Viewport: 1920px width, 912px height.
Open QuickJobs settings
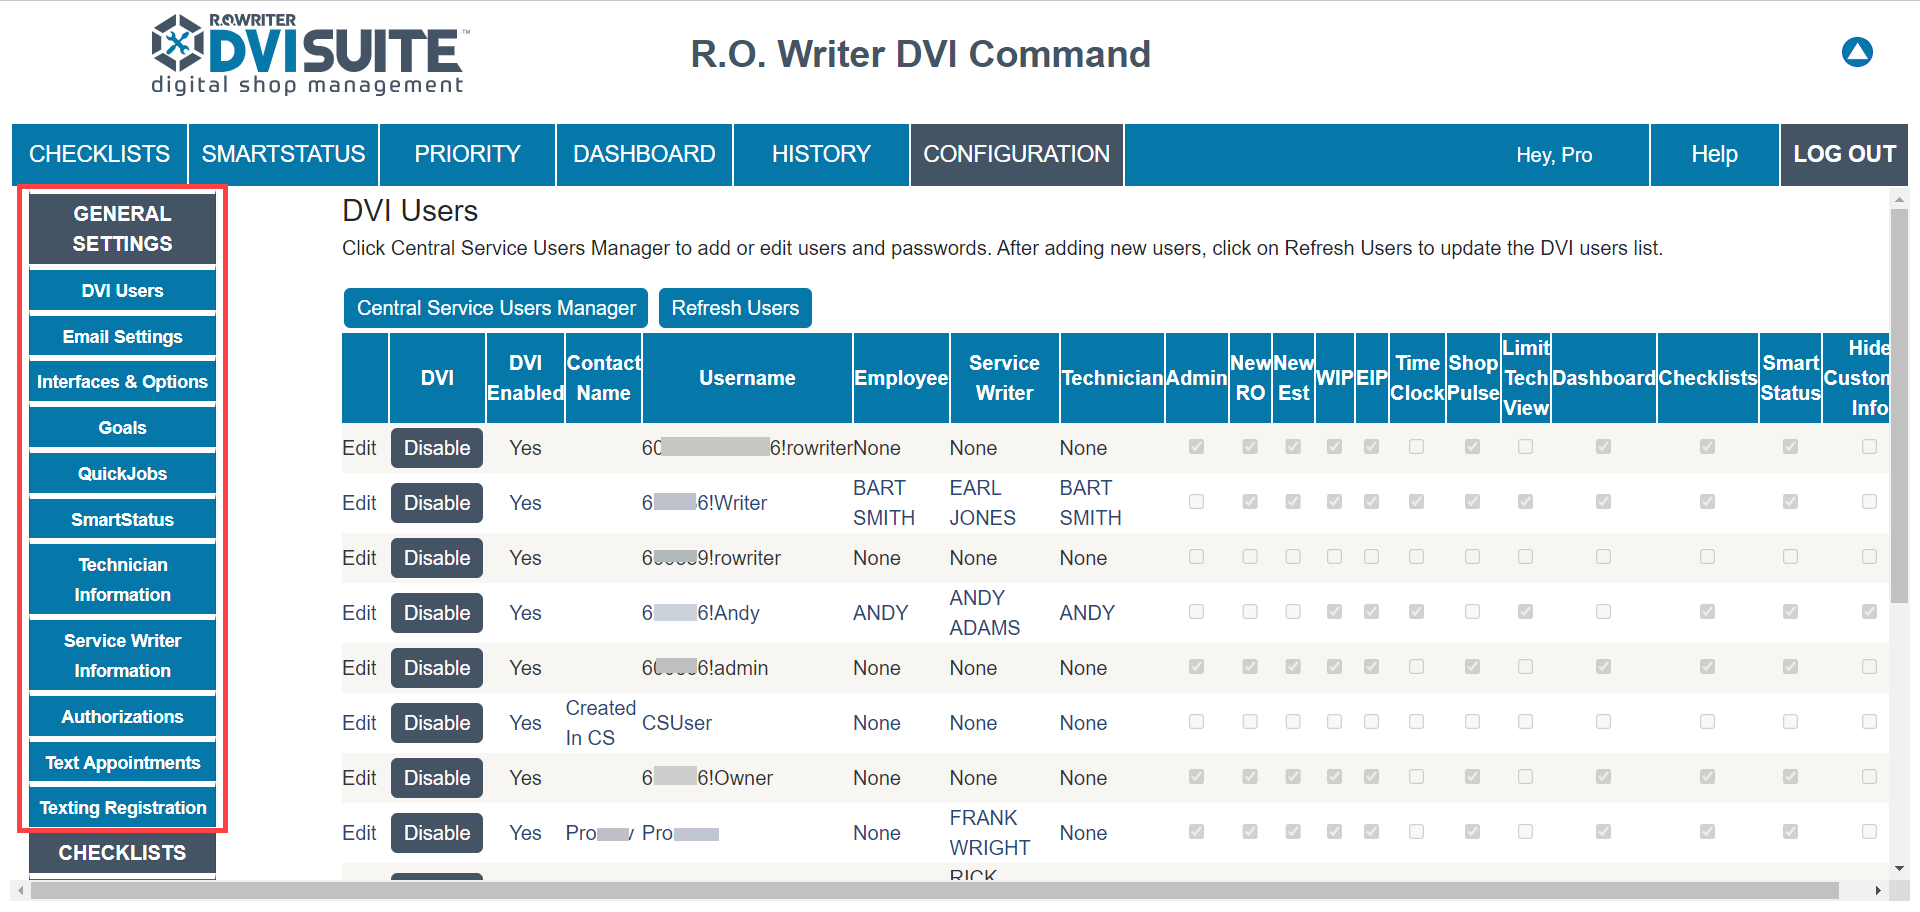tap(122, 474)
